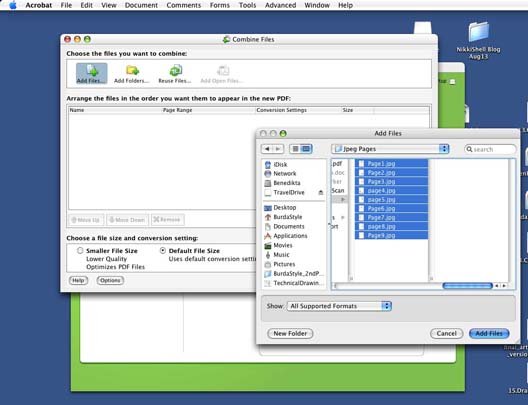
Task: Click the Add Files confirm button
Action: (x=489, y=333)
